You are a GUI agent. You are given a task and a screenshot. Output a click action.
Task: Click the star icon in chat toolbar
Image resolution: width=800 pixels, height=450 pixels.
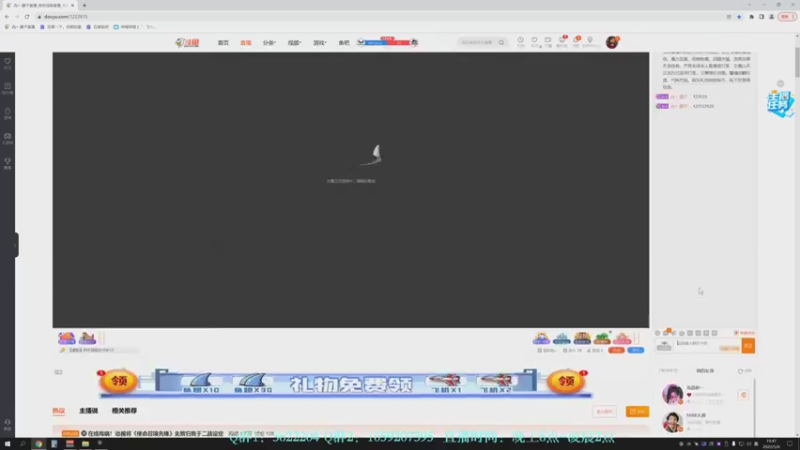pyautogui.click(x=682, y=333)
